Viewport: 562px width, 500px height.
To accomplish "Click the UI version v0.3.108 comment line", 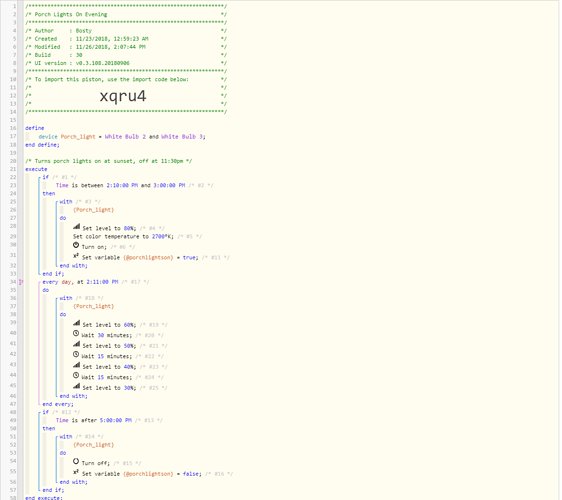I will point(126,63).
